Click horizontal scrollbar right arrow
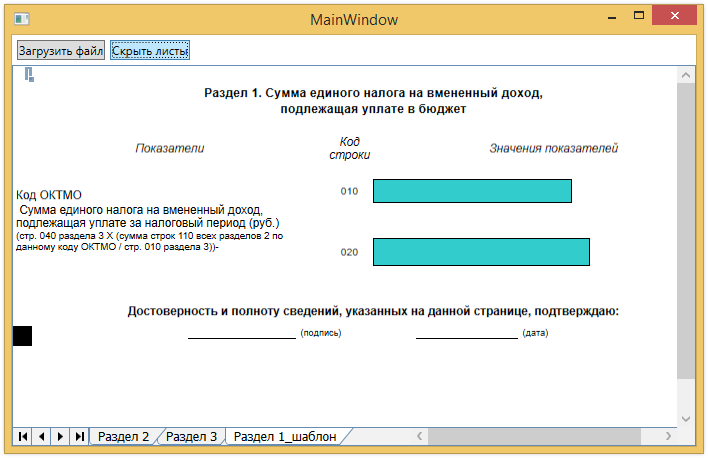Screen dimensions: 708x458 (668, 436)
